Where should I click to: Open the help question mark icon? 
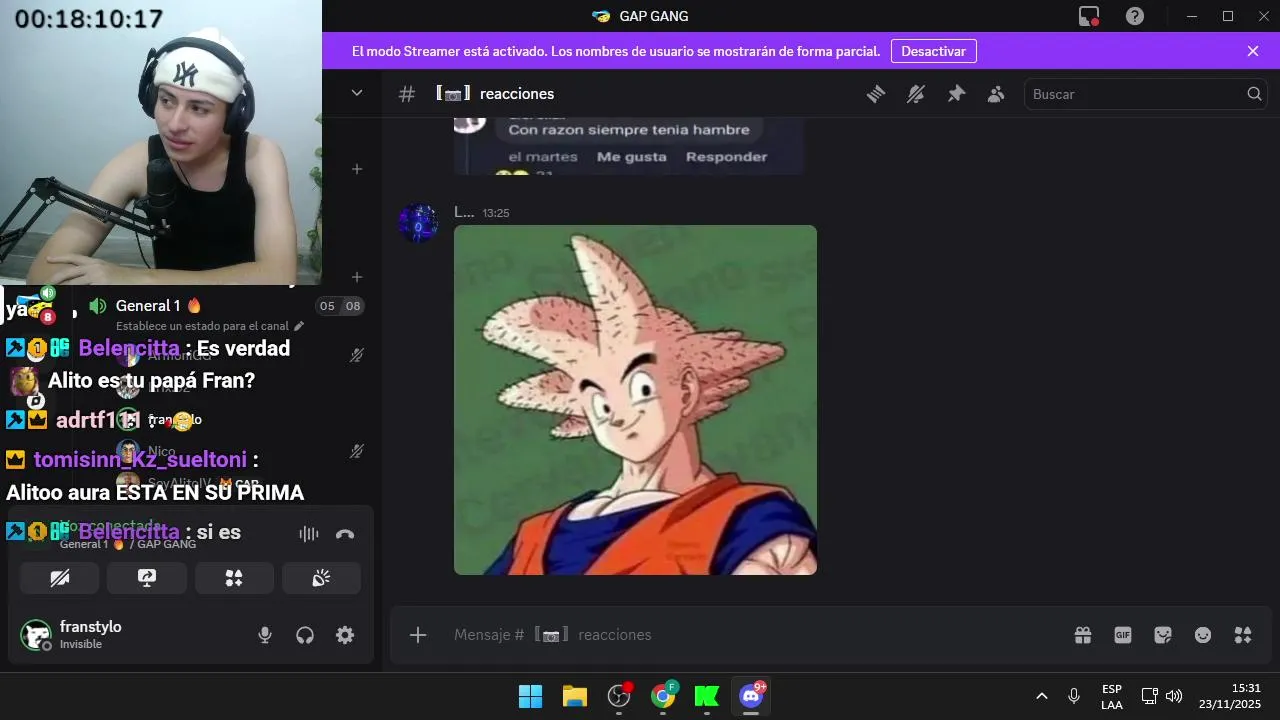coord(1135,16)
